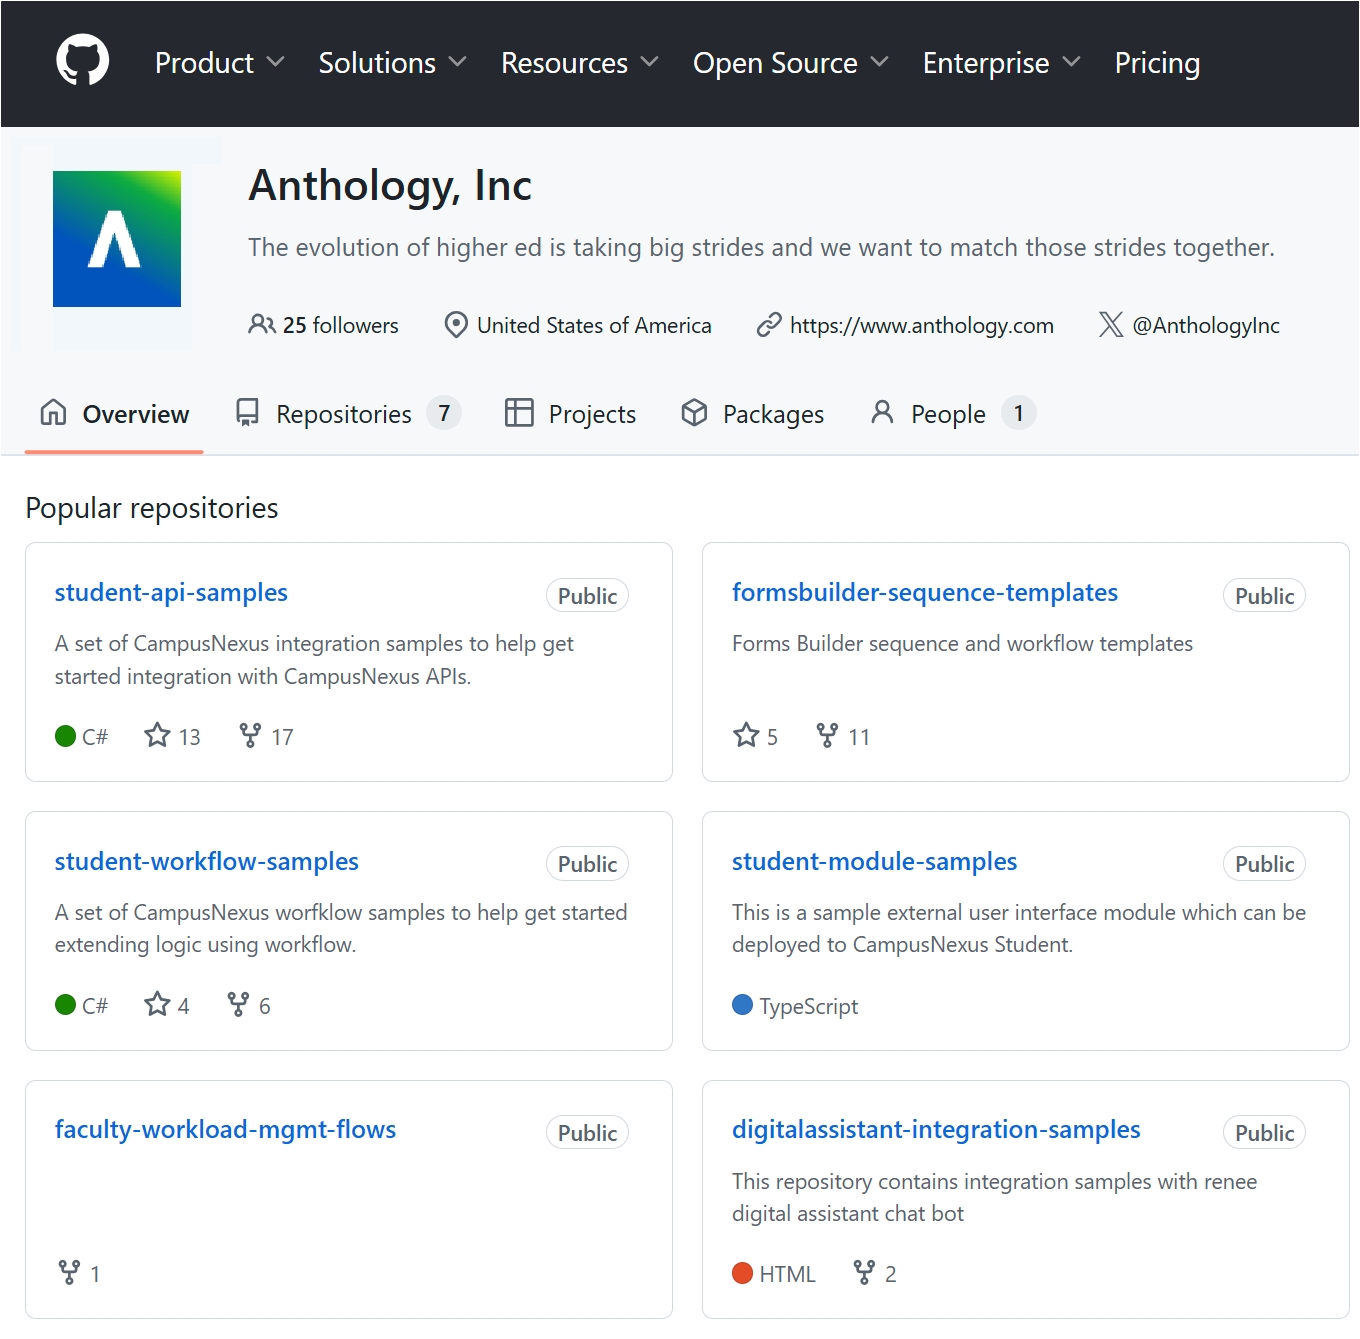The image size is (1360, 1339).
Task: Click the fork icon on faculty-workload-mgmt-flows
Action: 69,1273
